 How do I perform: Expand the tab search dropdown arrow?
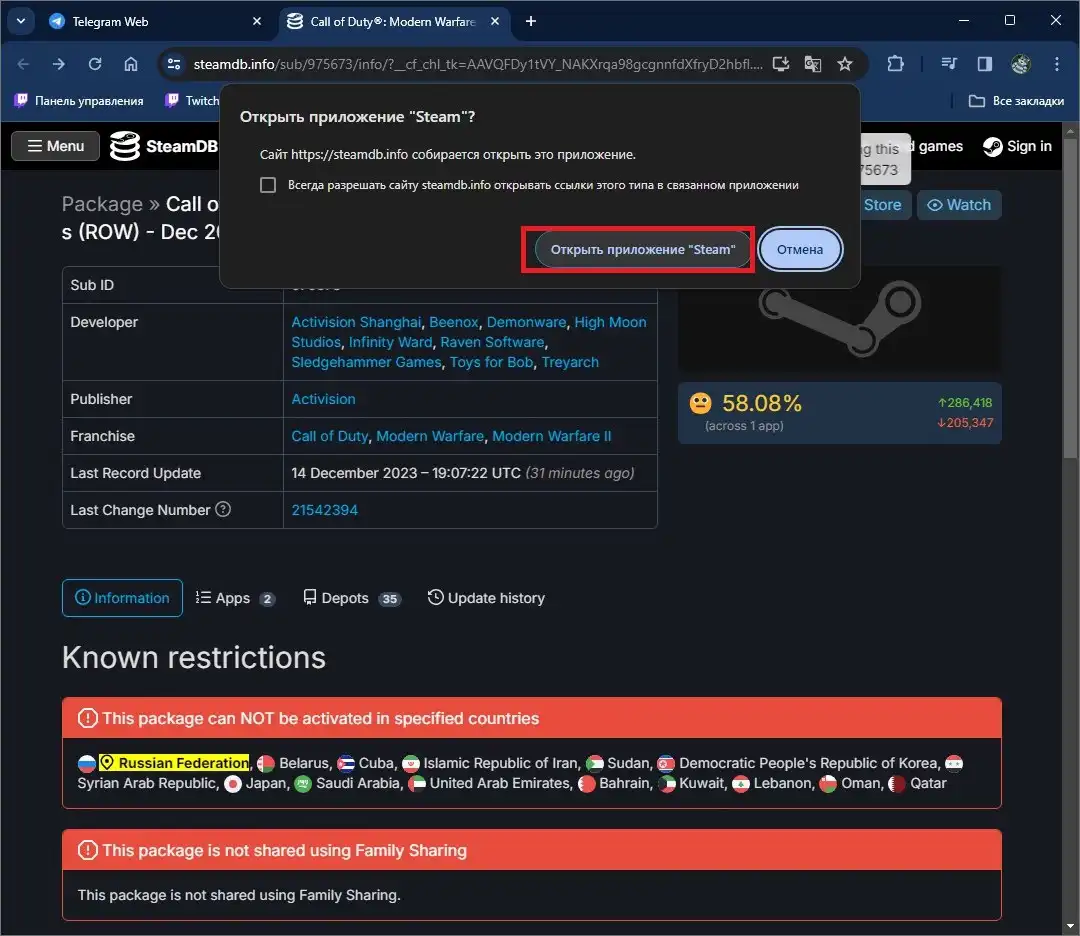20,21
